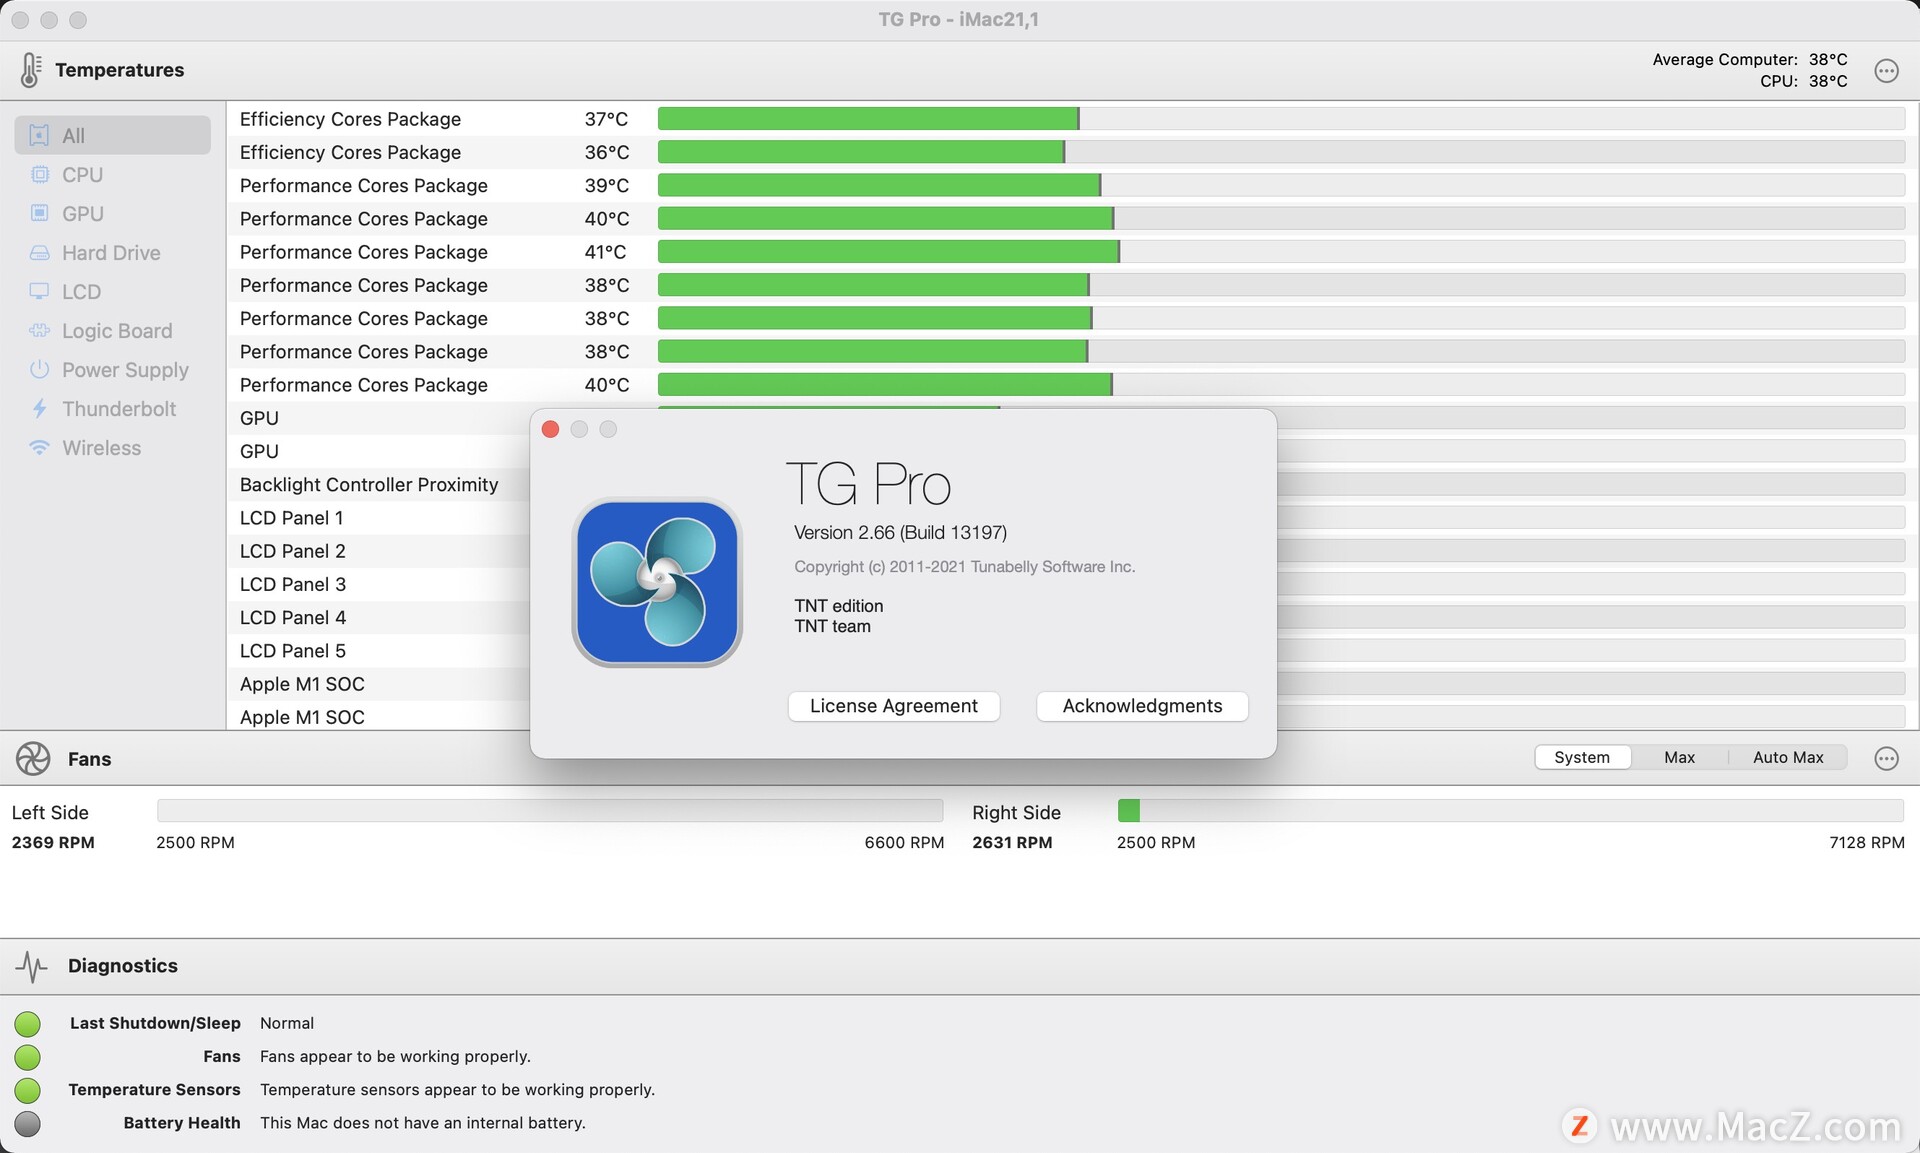Click the 41°C Performance Cores temperature bar
The width and height of the screenshot is (1920, 1153).
click(x=1281, y=252)
